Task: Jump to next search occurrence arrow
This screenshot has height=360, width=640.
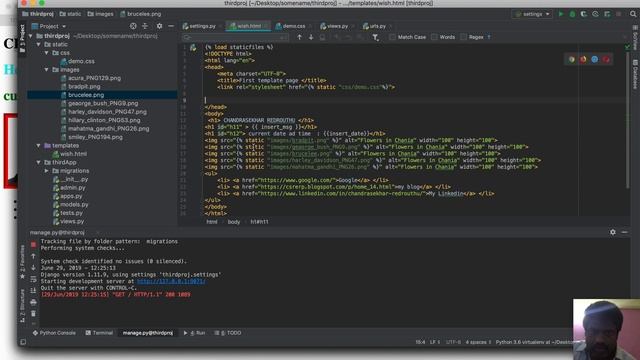Action: 311,37
